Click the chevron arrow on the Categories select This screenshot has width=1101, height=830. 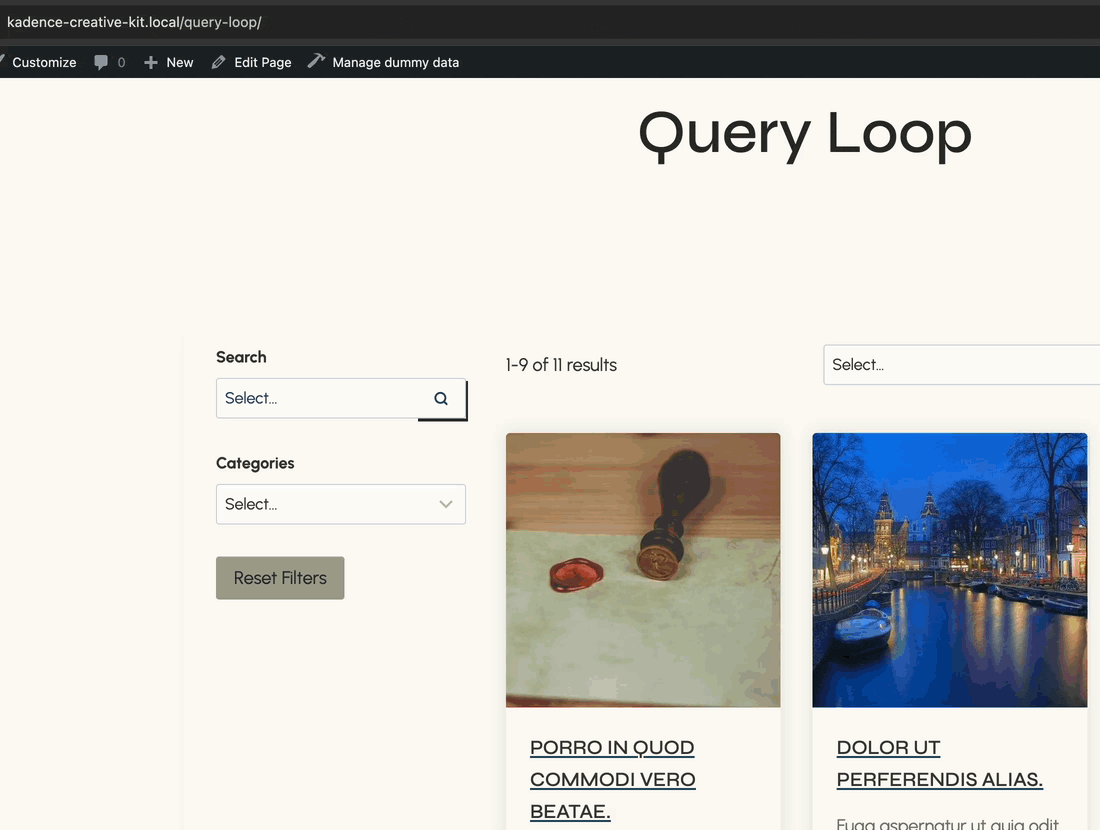[446, 504]
